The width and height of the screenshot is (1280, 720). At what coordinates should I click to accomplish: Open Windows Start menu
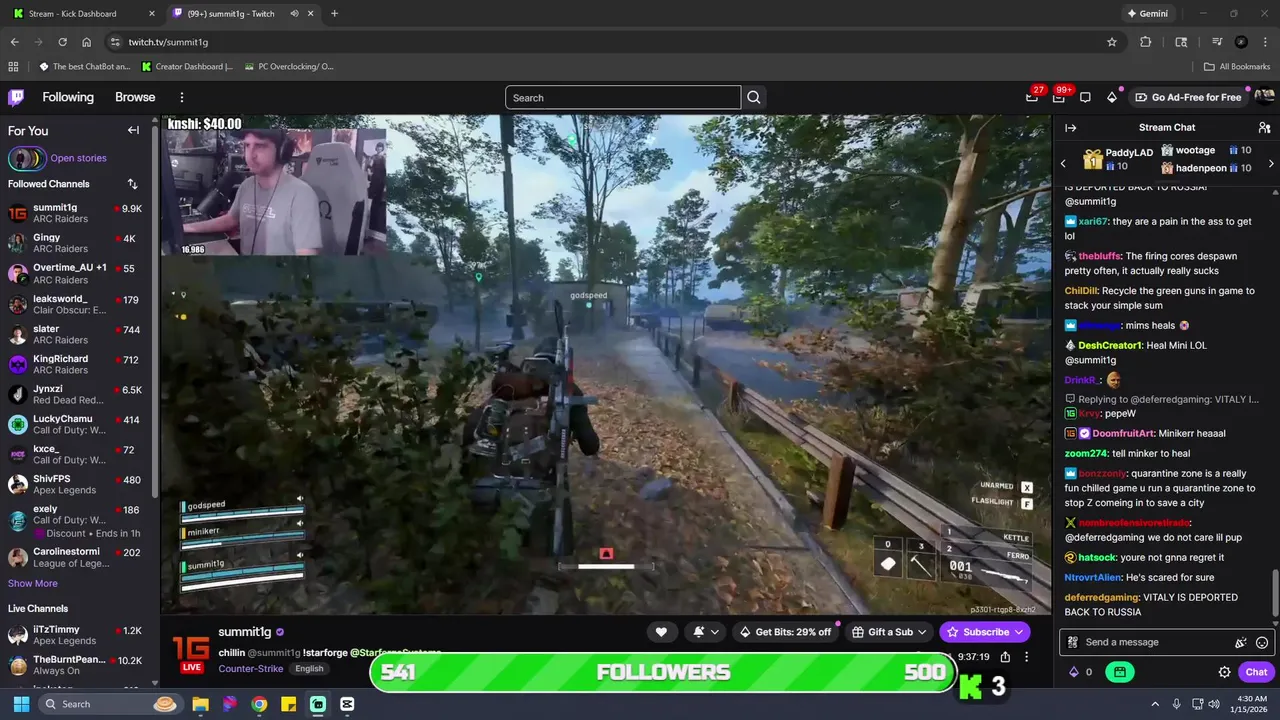tap(21, 704)
